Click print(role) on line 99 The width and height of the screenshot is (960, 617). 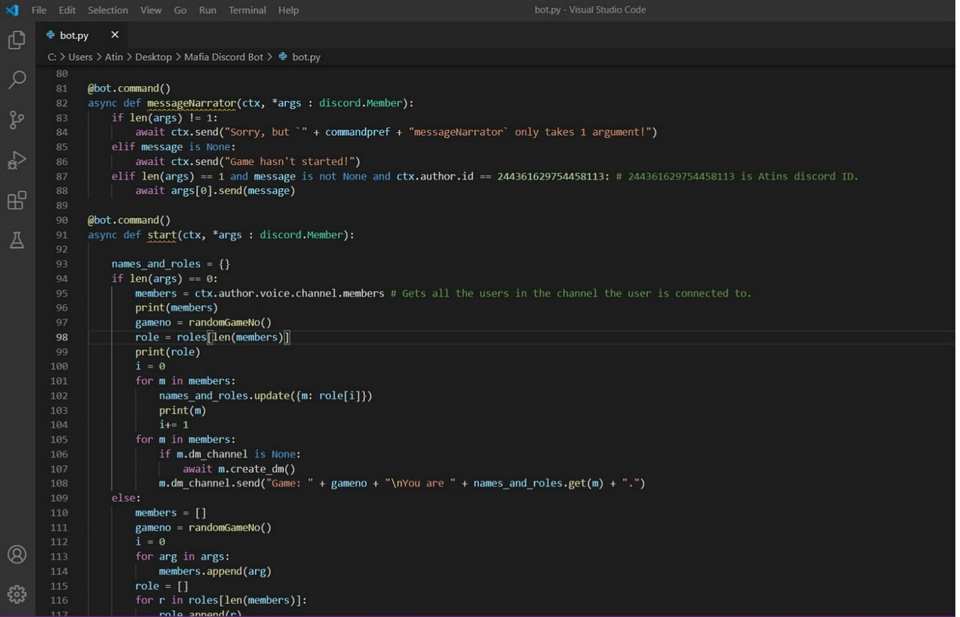tap(168, 352)
